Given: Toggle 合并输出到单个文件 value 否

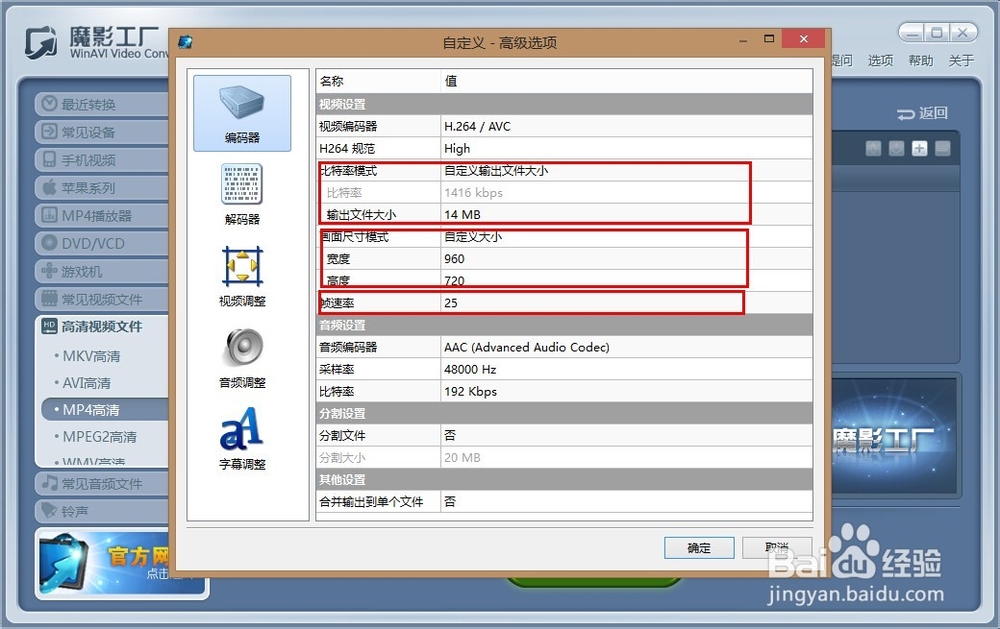Looking at the screenshot, I should coord(626,502).
